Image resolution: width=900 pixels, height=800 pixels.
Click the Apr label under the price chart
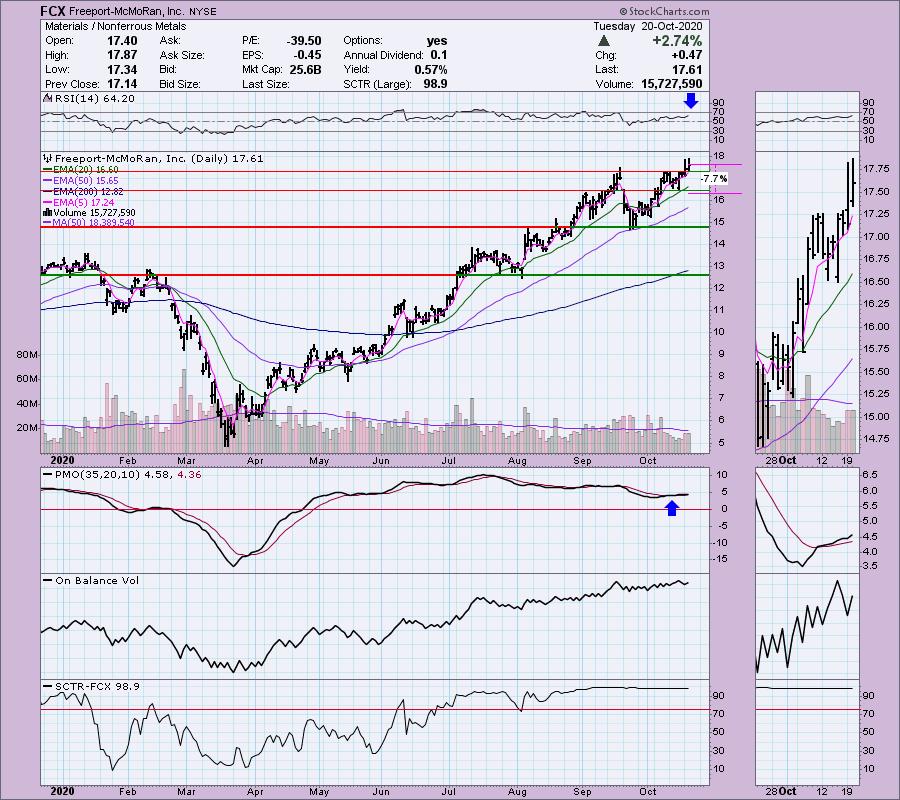[x=255, y=461]
